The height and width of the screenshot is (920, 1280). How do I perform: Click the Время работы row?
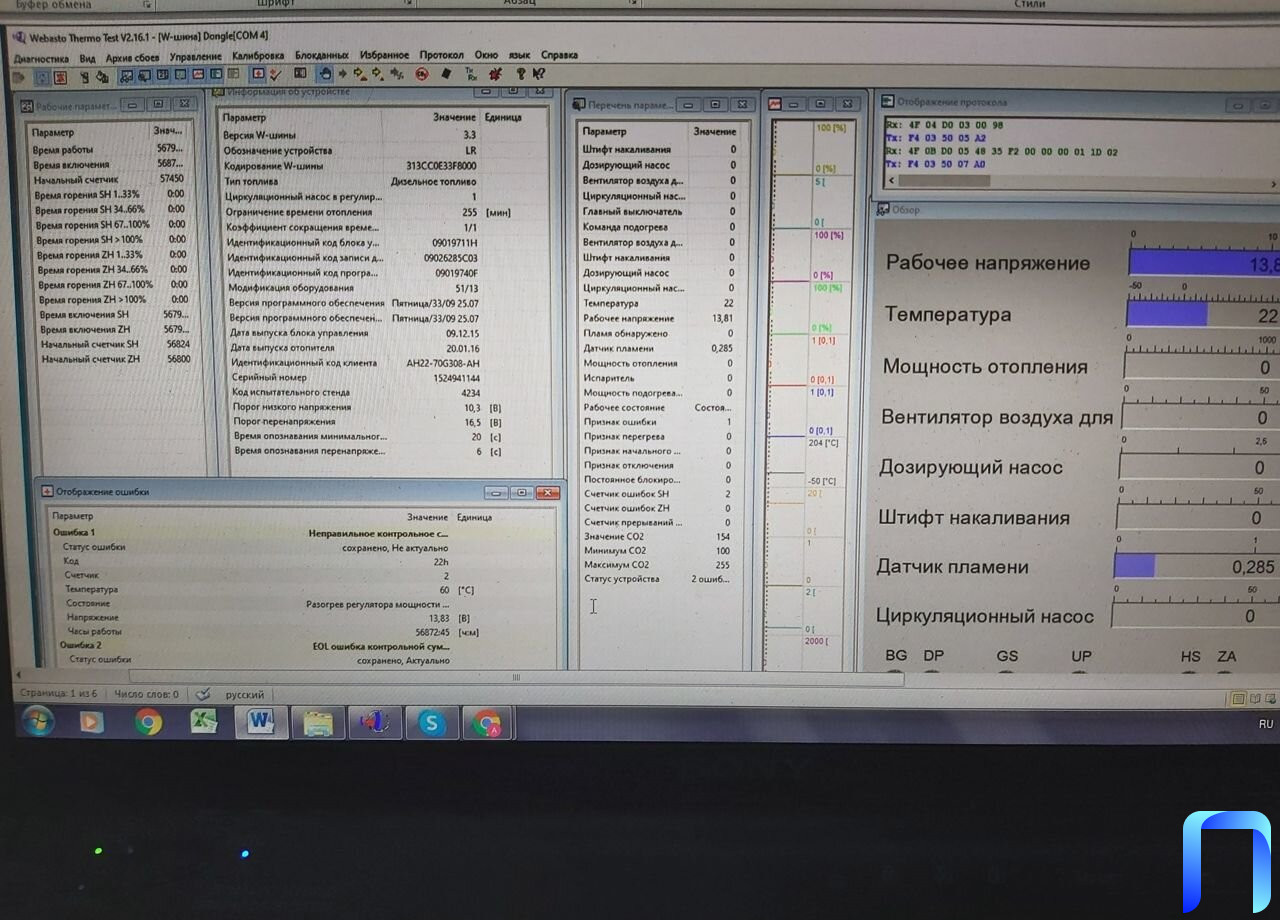coord(109,149)
